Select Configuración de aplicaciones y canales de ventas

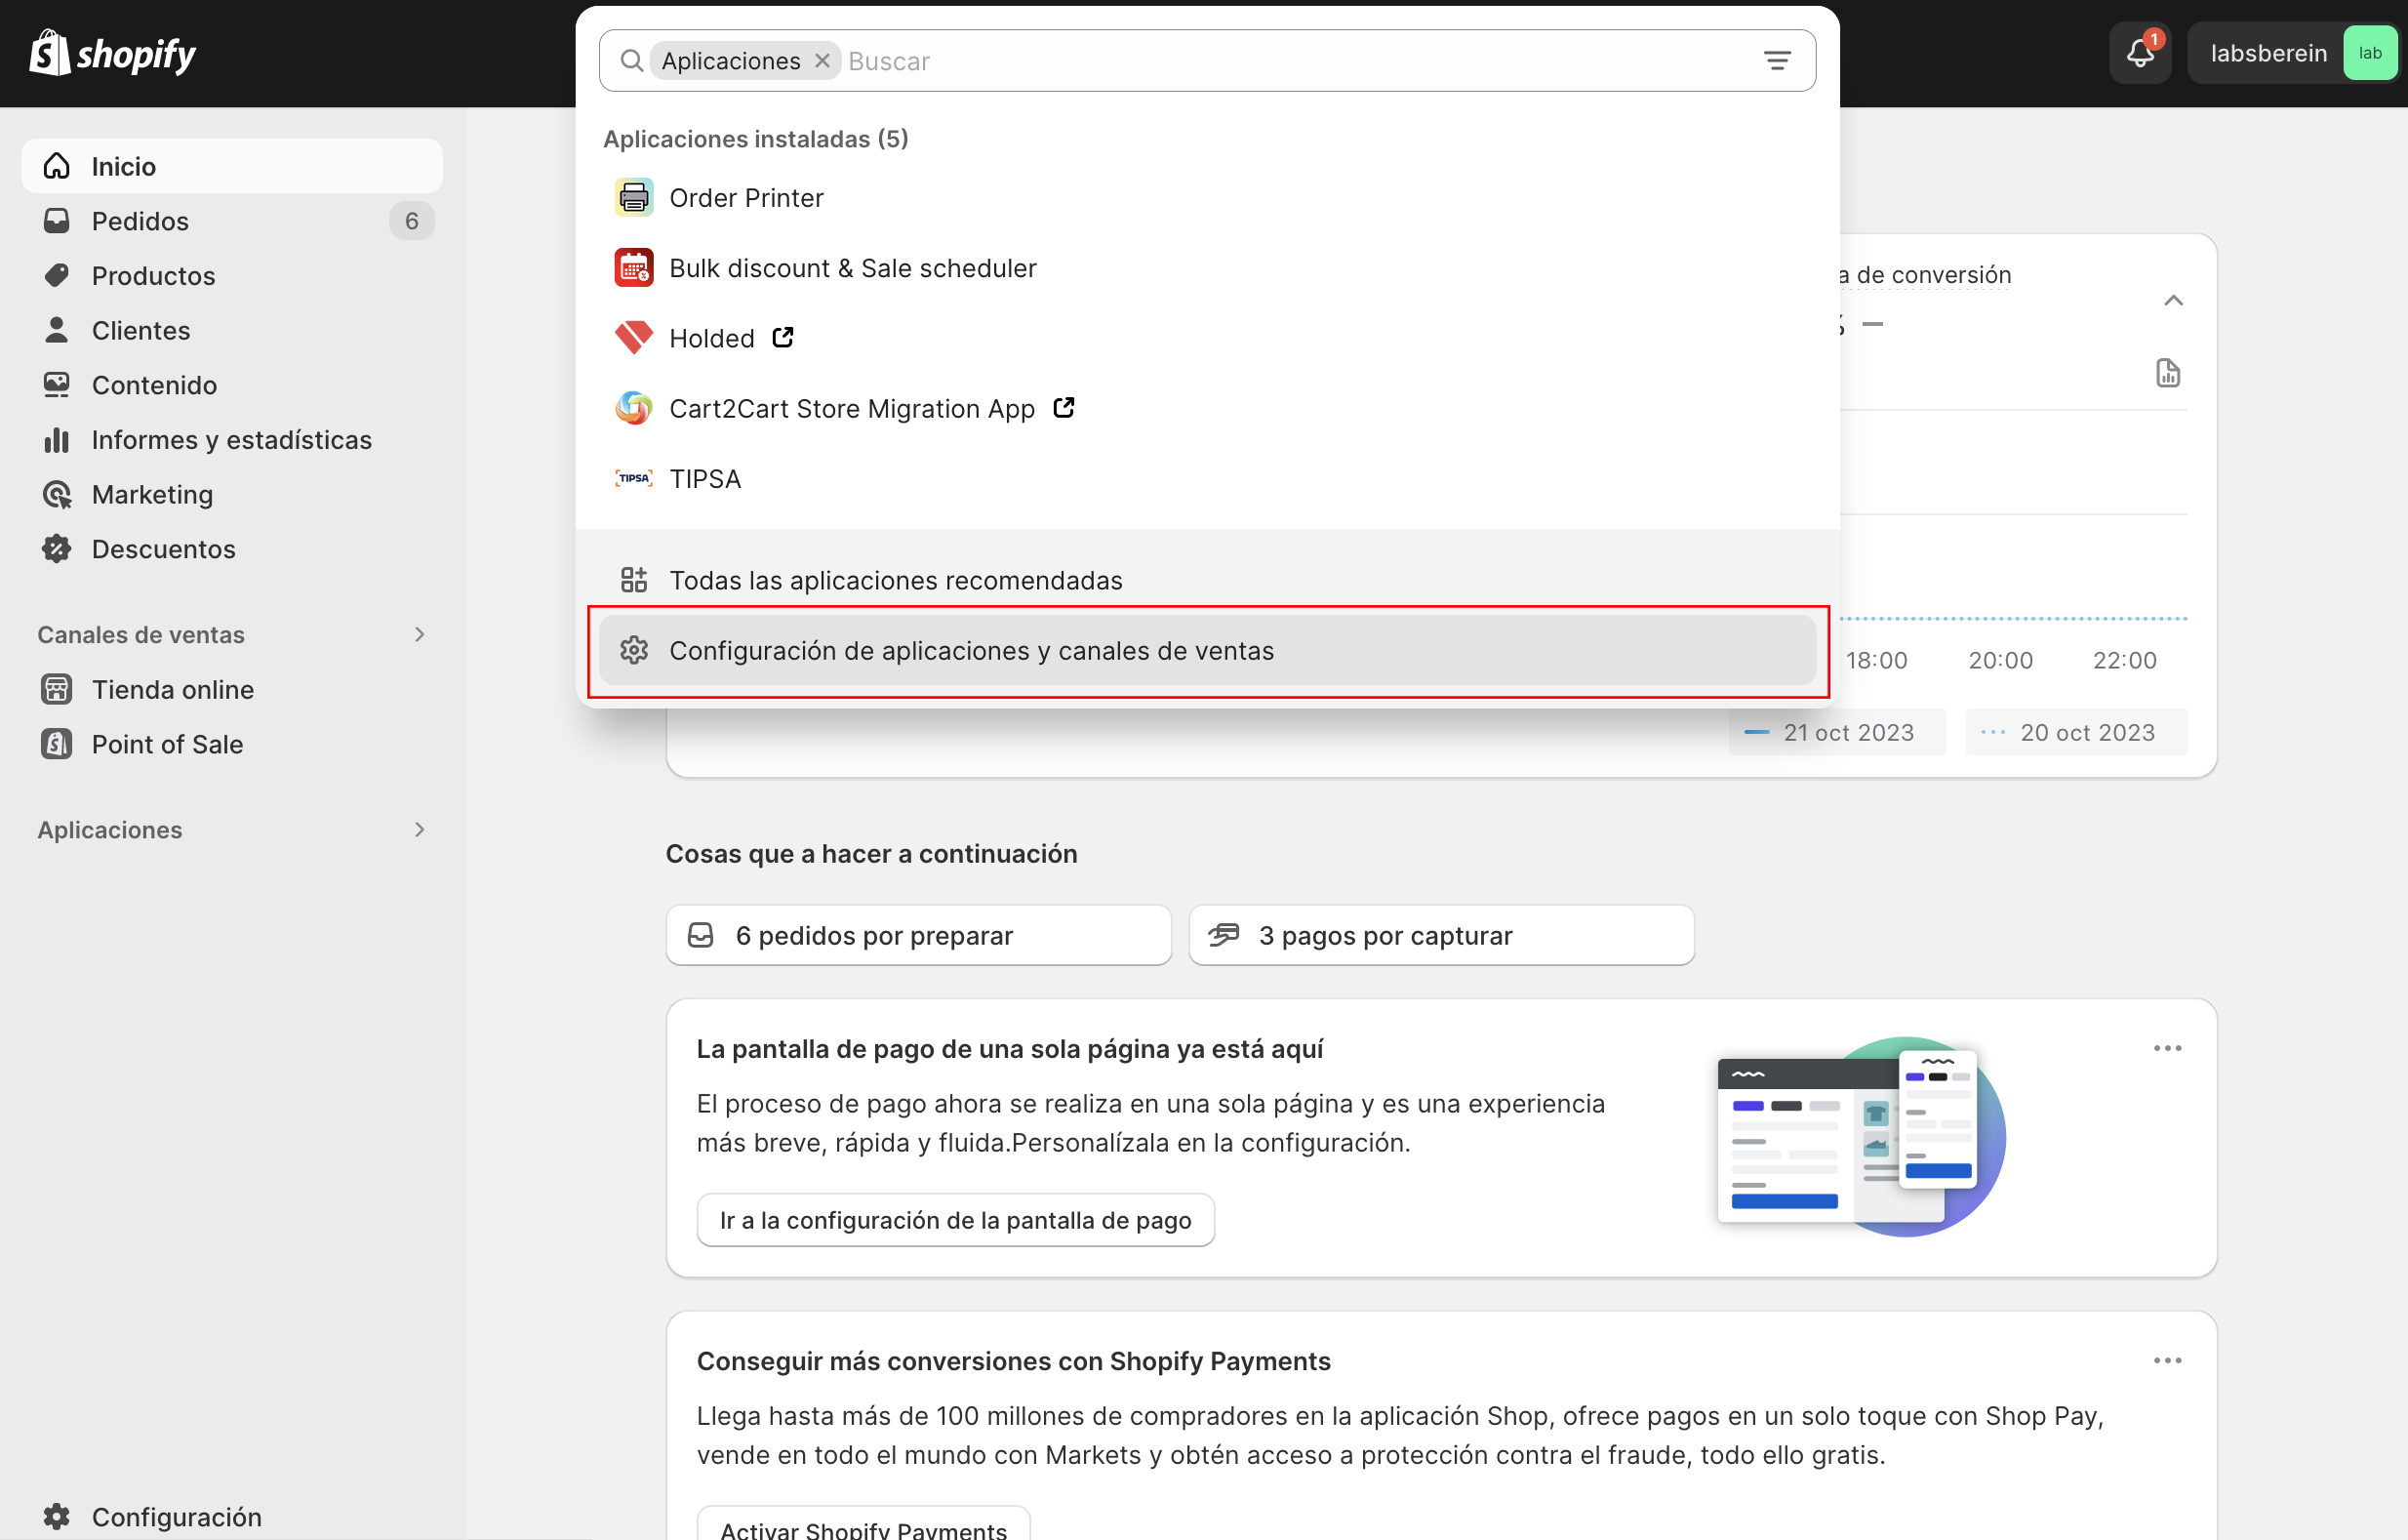click(x=972, y=650)
